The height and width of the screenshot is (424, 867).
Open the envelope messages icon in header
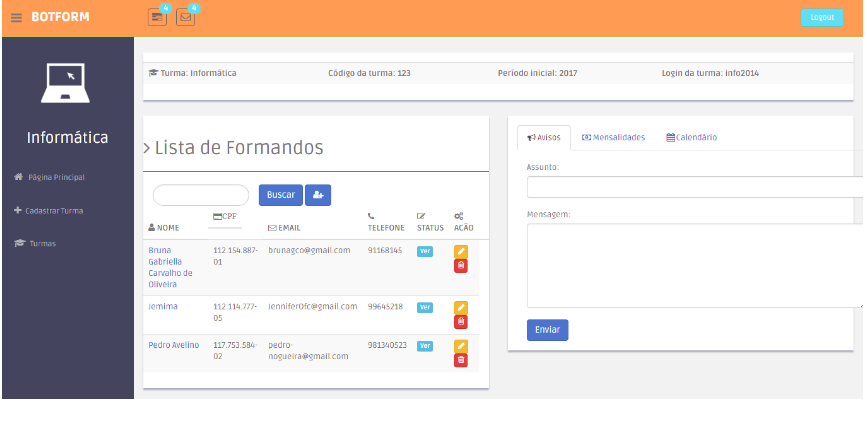[185, 17]
